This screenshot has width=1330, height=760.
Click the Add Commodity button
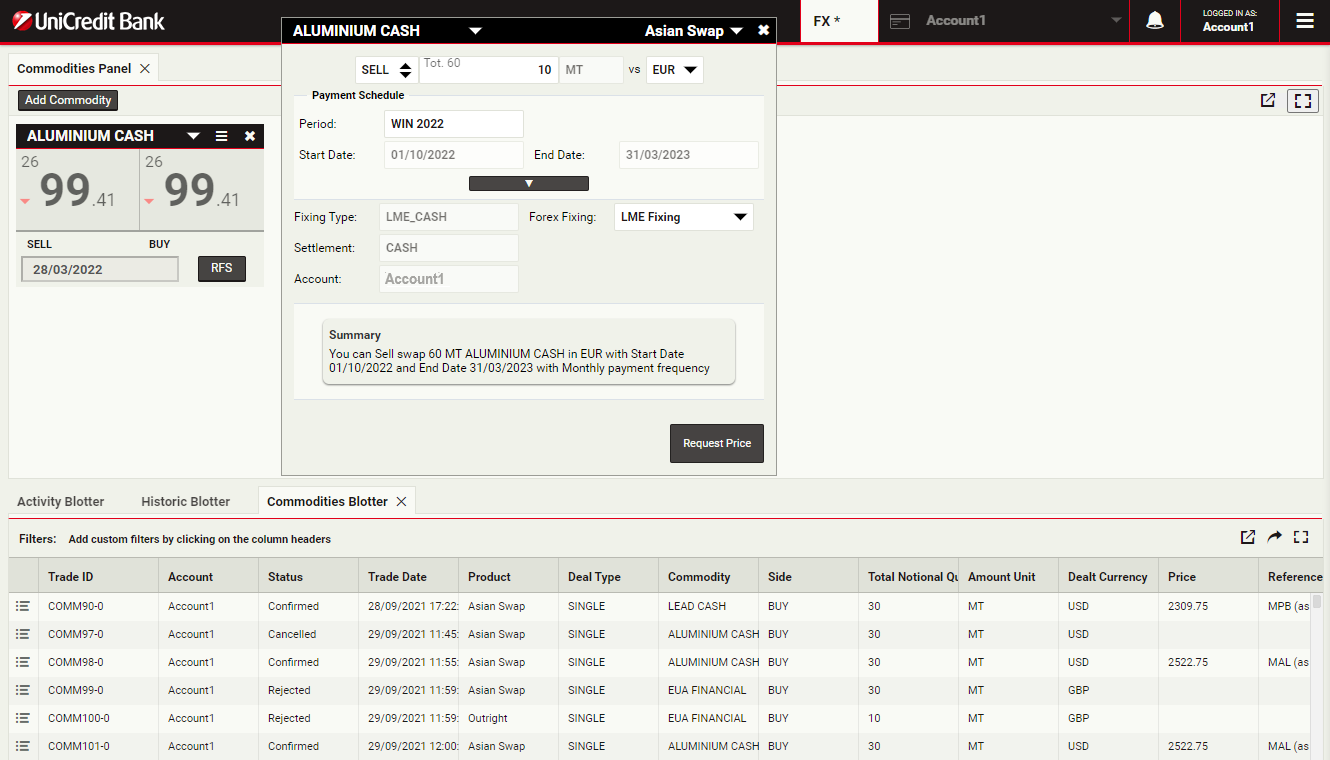click(x=68, y=100)
